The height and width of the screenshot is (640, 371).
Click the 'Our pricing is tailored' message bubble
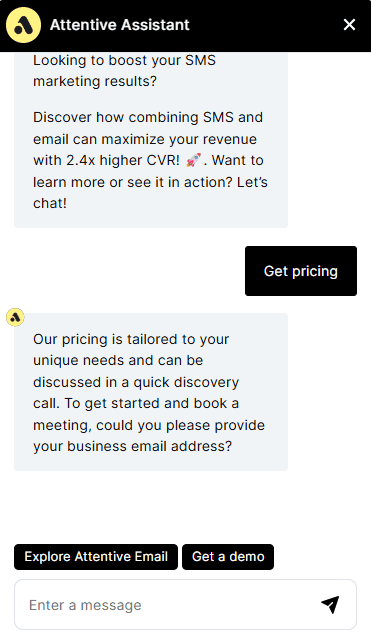tap(151, 392)
